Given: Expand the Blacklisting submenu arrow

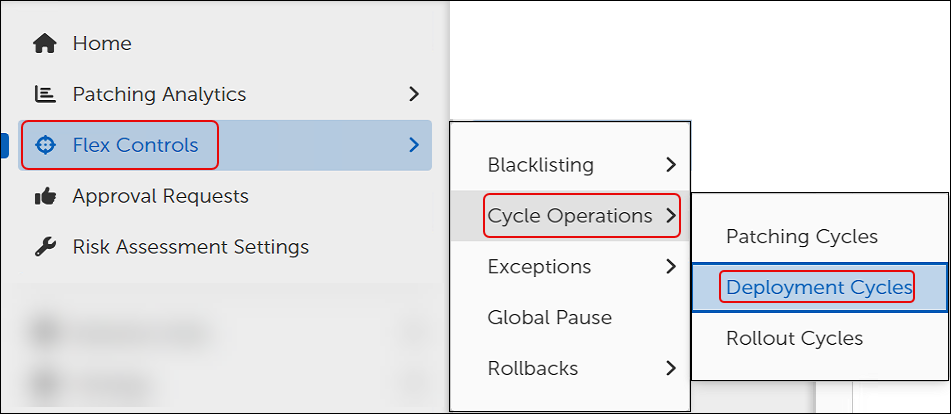Looking at the screenshot, I should 670,164.
